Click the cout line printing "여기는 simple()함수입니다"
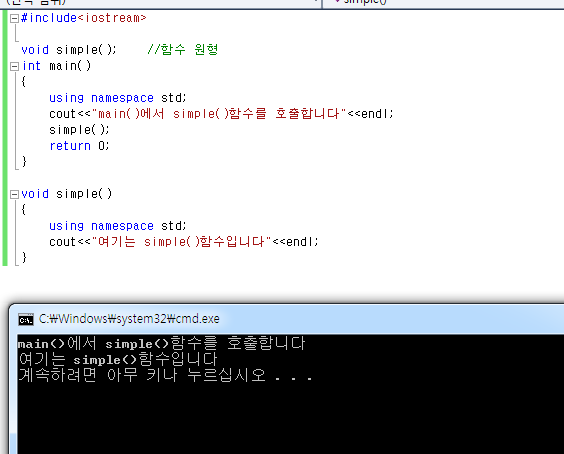Viewport: 564px width, 454px height. pos(184,242)
